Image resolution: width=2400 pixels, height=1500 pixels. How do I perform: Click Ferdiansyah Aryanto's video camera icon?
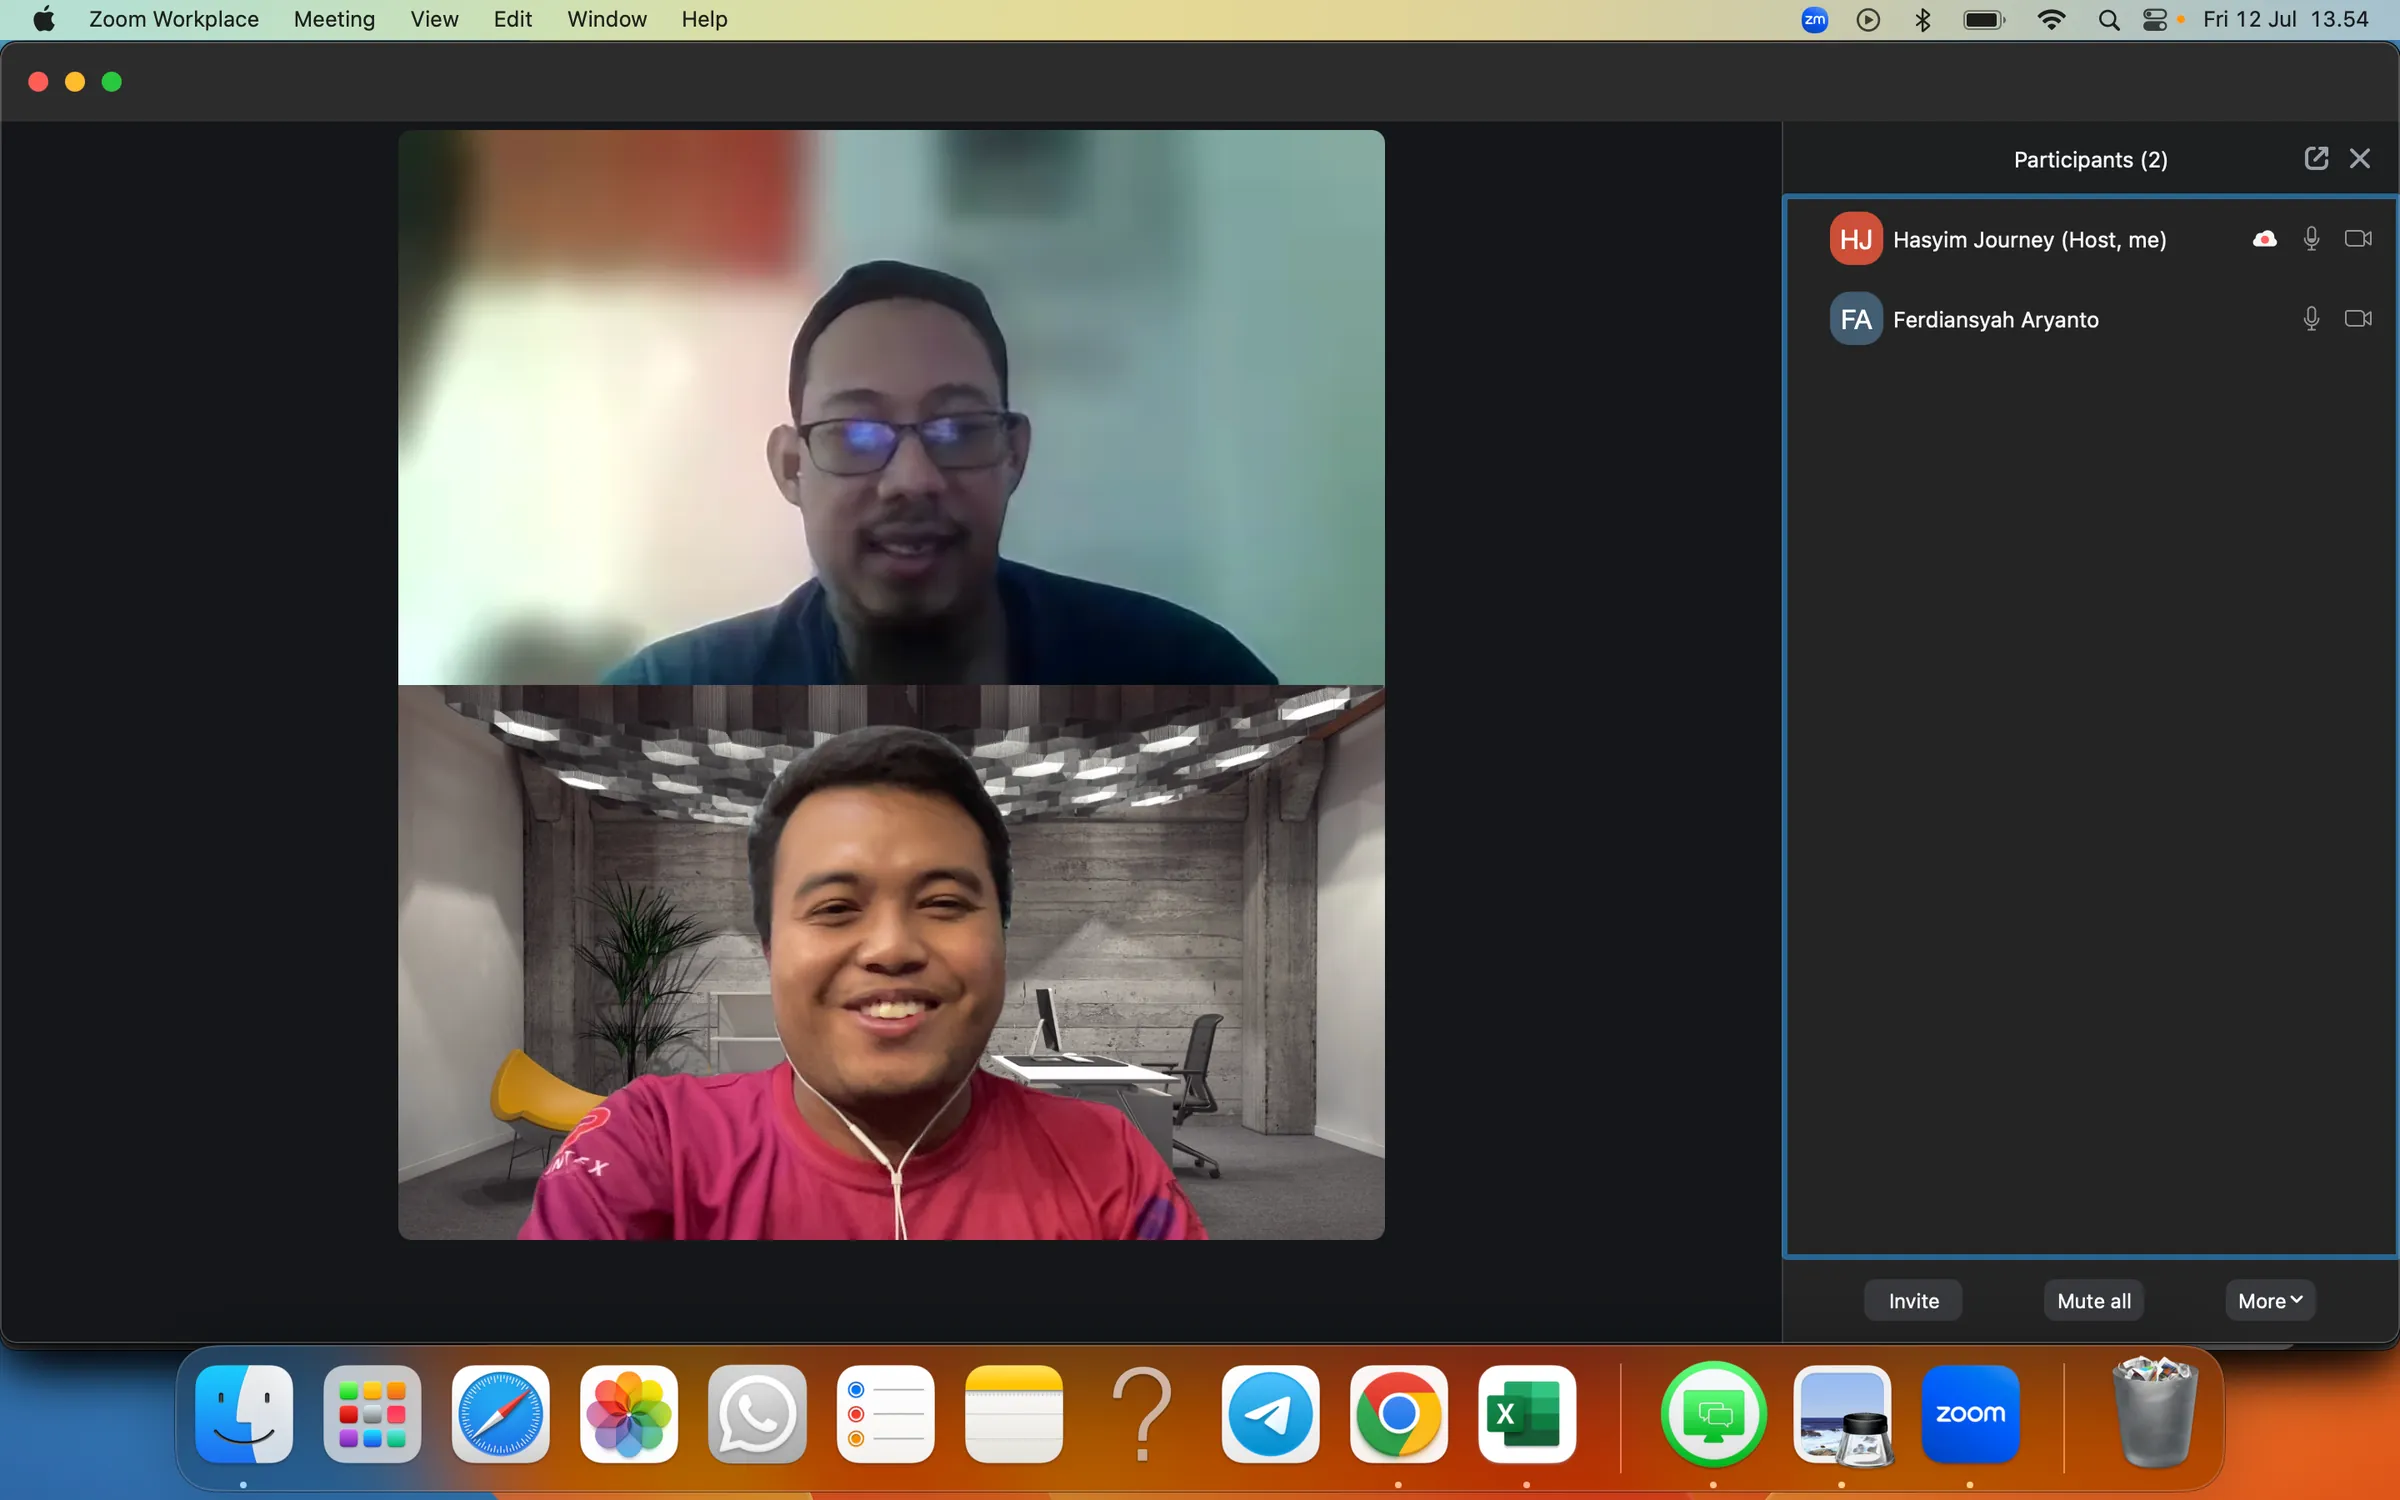2357,318
